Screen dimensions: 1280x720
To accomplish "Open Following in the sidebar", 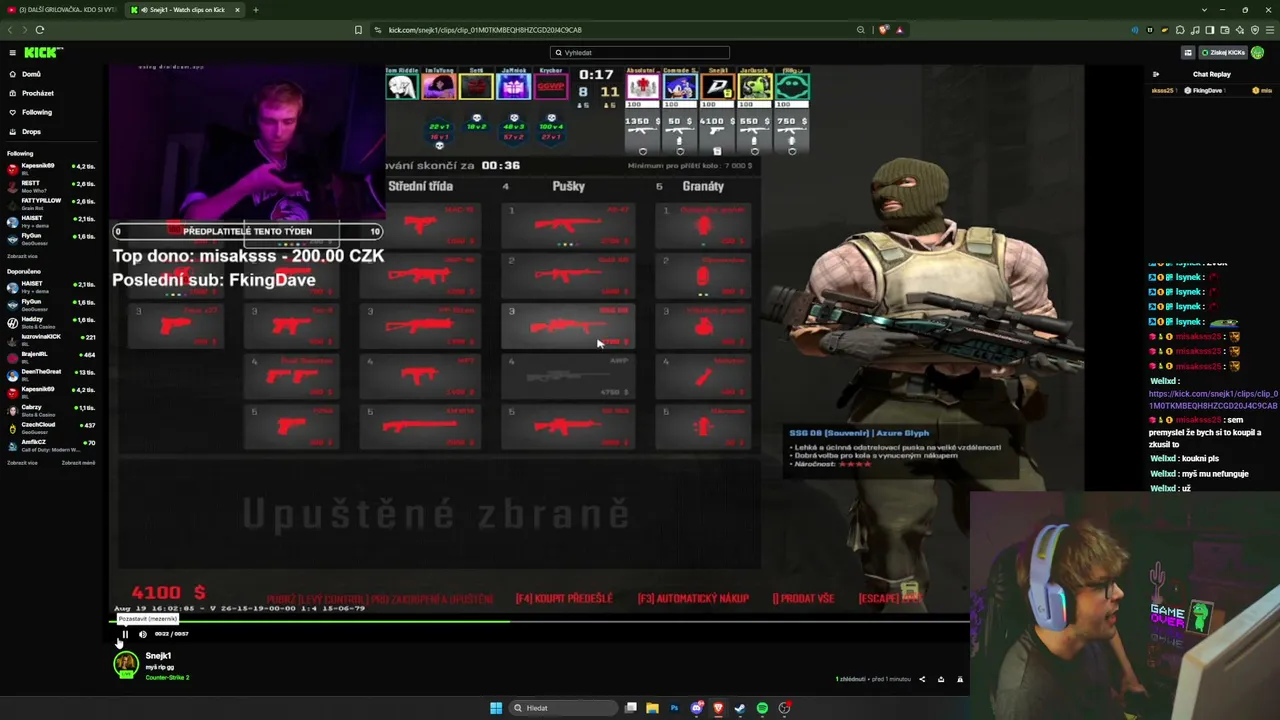I will tap(37, 112).
